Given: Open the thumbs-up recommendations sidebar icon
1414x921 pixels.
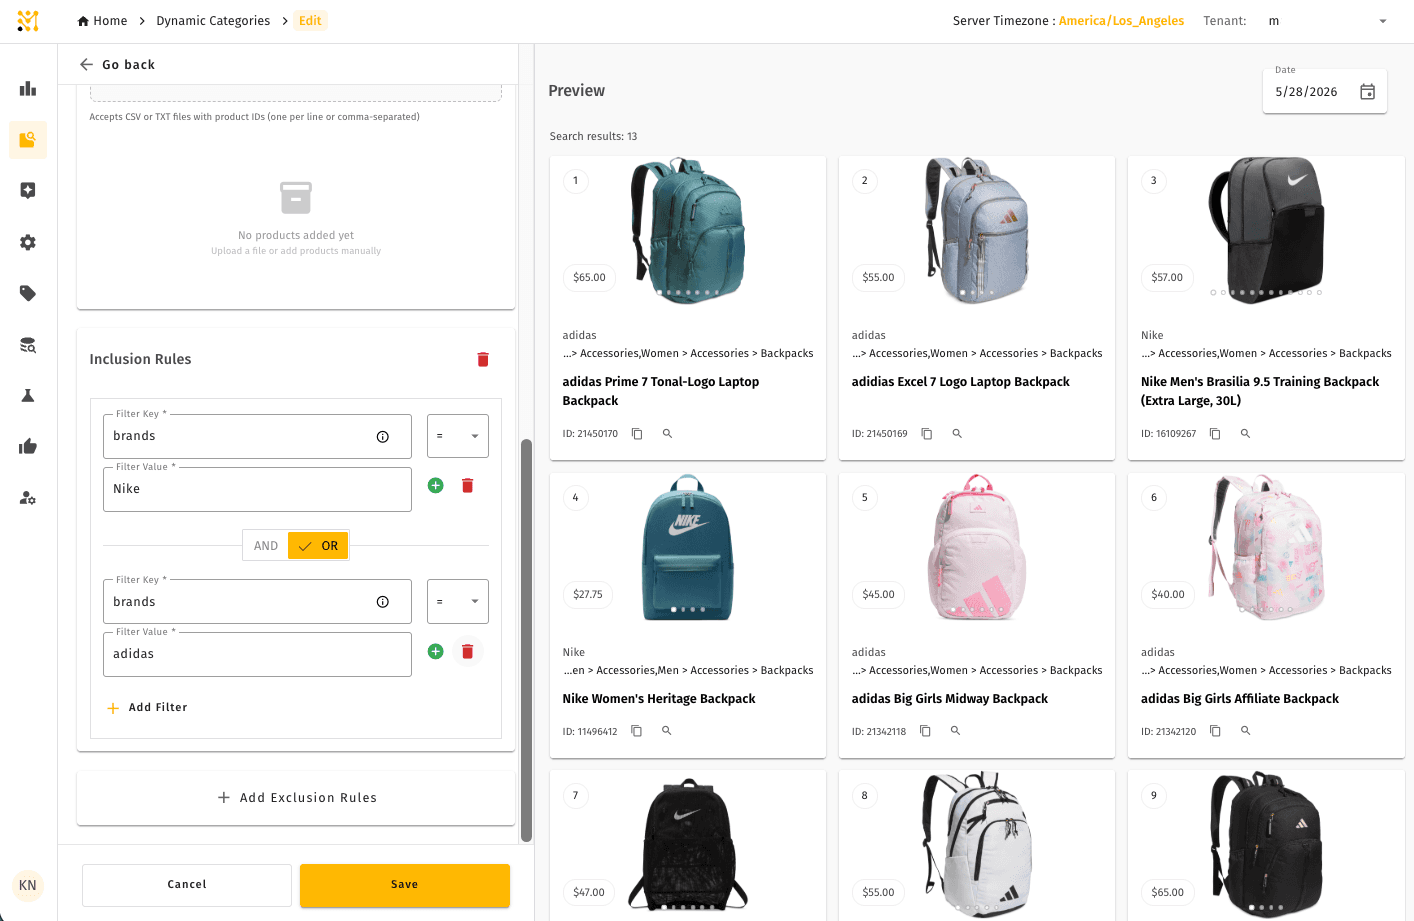Looking at the screenshot, I should point(28,446).
